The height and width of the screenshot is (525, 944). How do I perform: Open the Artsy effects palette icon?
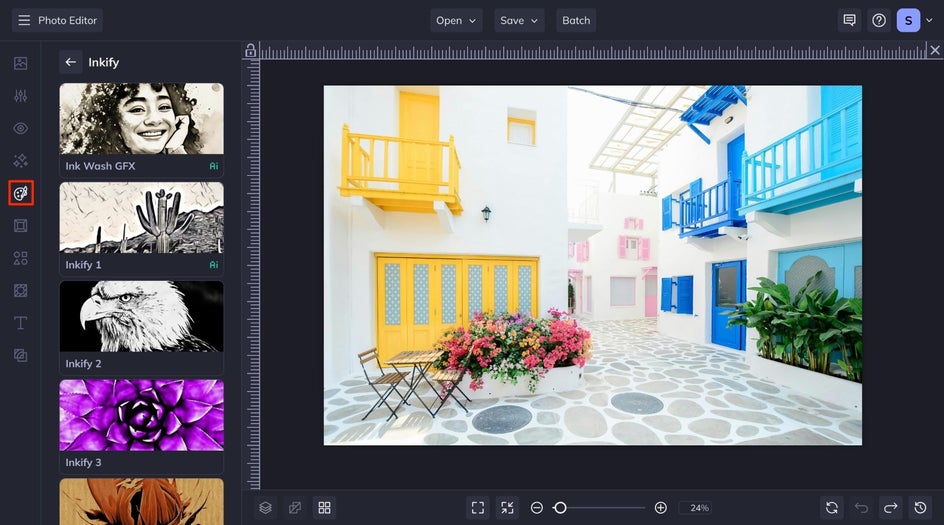click(21, 193)
